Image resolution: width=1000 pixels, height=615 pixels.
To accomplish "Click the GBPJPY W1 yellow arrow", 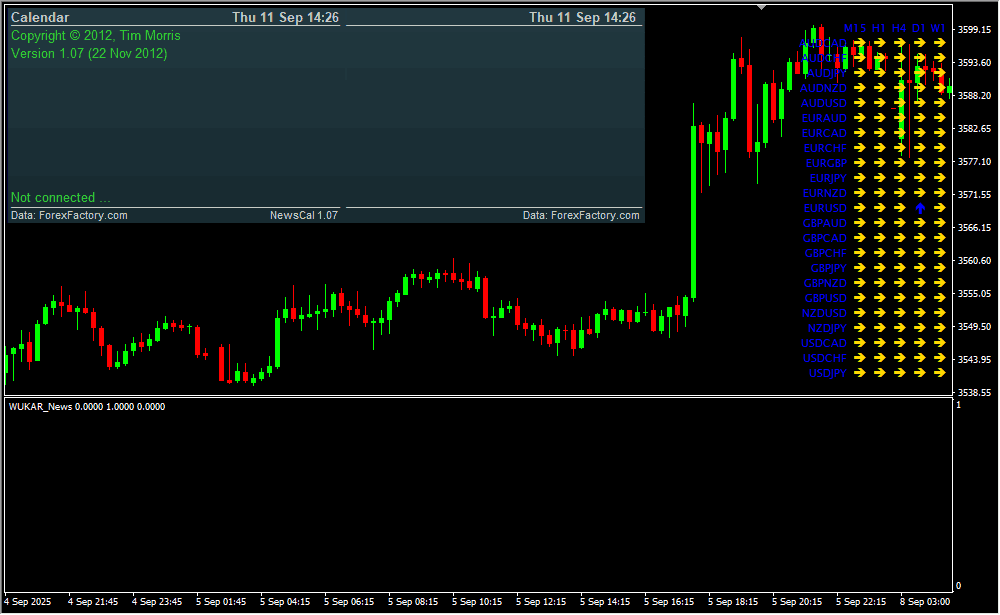I will 939,268.
